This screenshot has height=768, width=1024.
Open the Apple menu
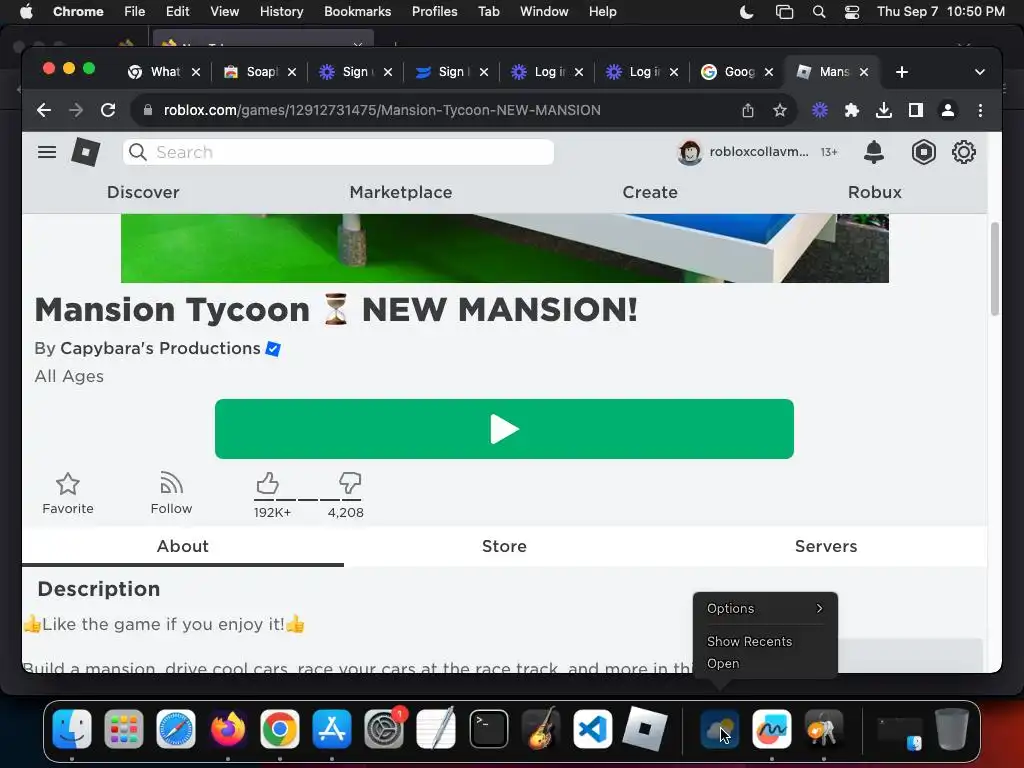26,12
